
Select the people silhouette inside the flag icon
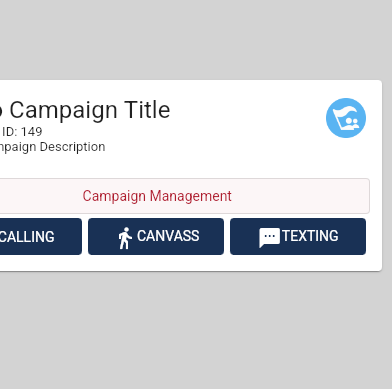pos(352,123)
